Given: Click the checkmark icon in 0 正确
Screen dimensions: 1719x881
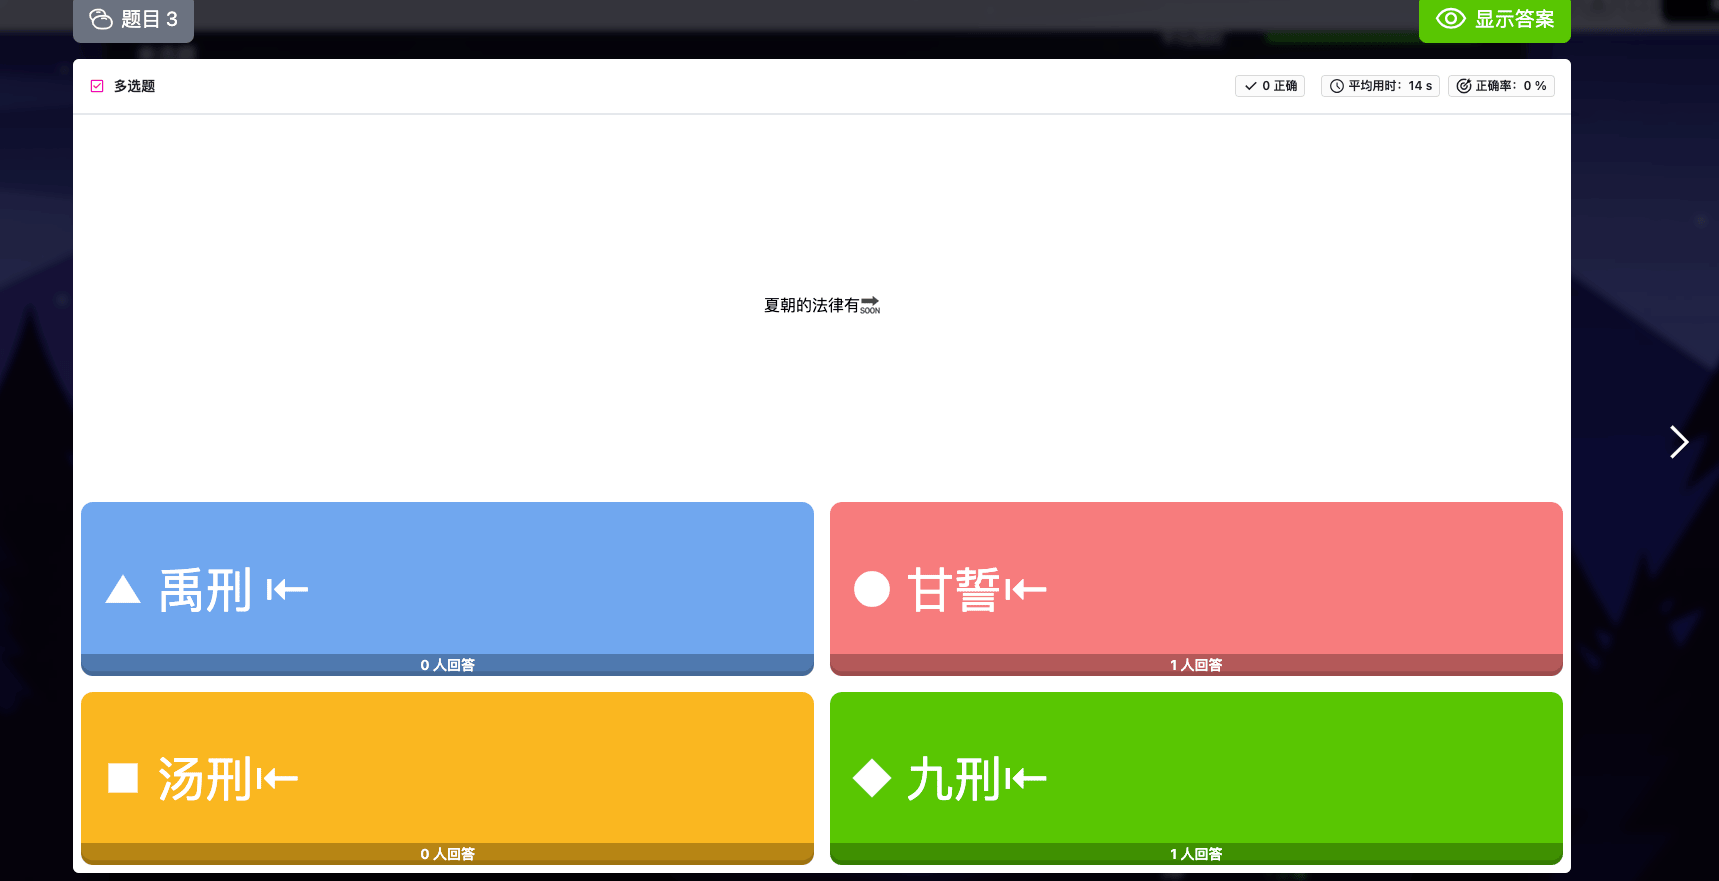Looking at the screenshot, I should click(x=1250, y=86).
